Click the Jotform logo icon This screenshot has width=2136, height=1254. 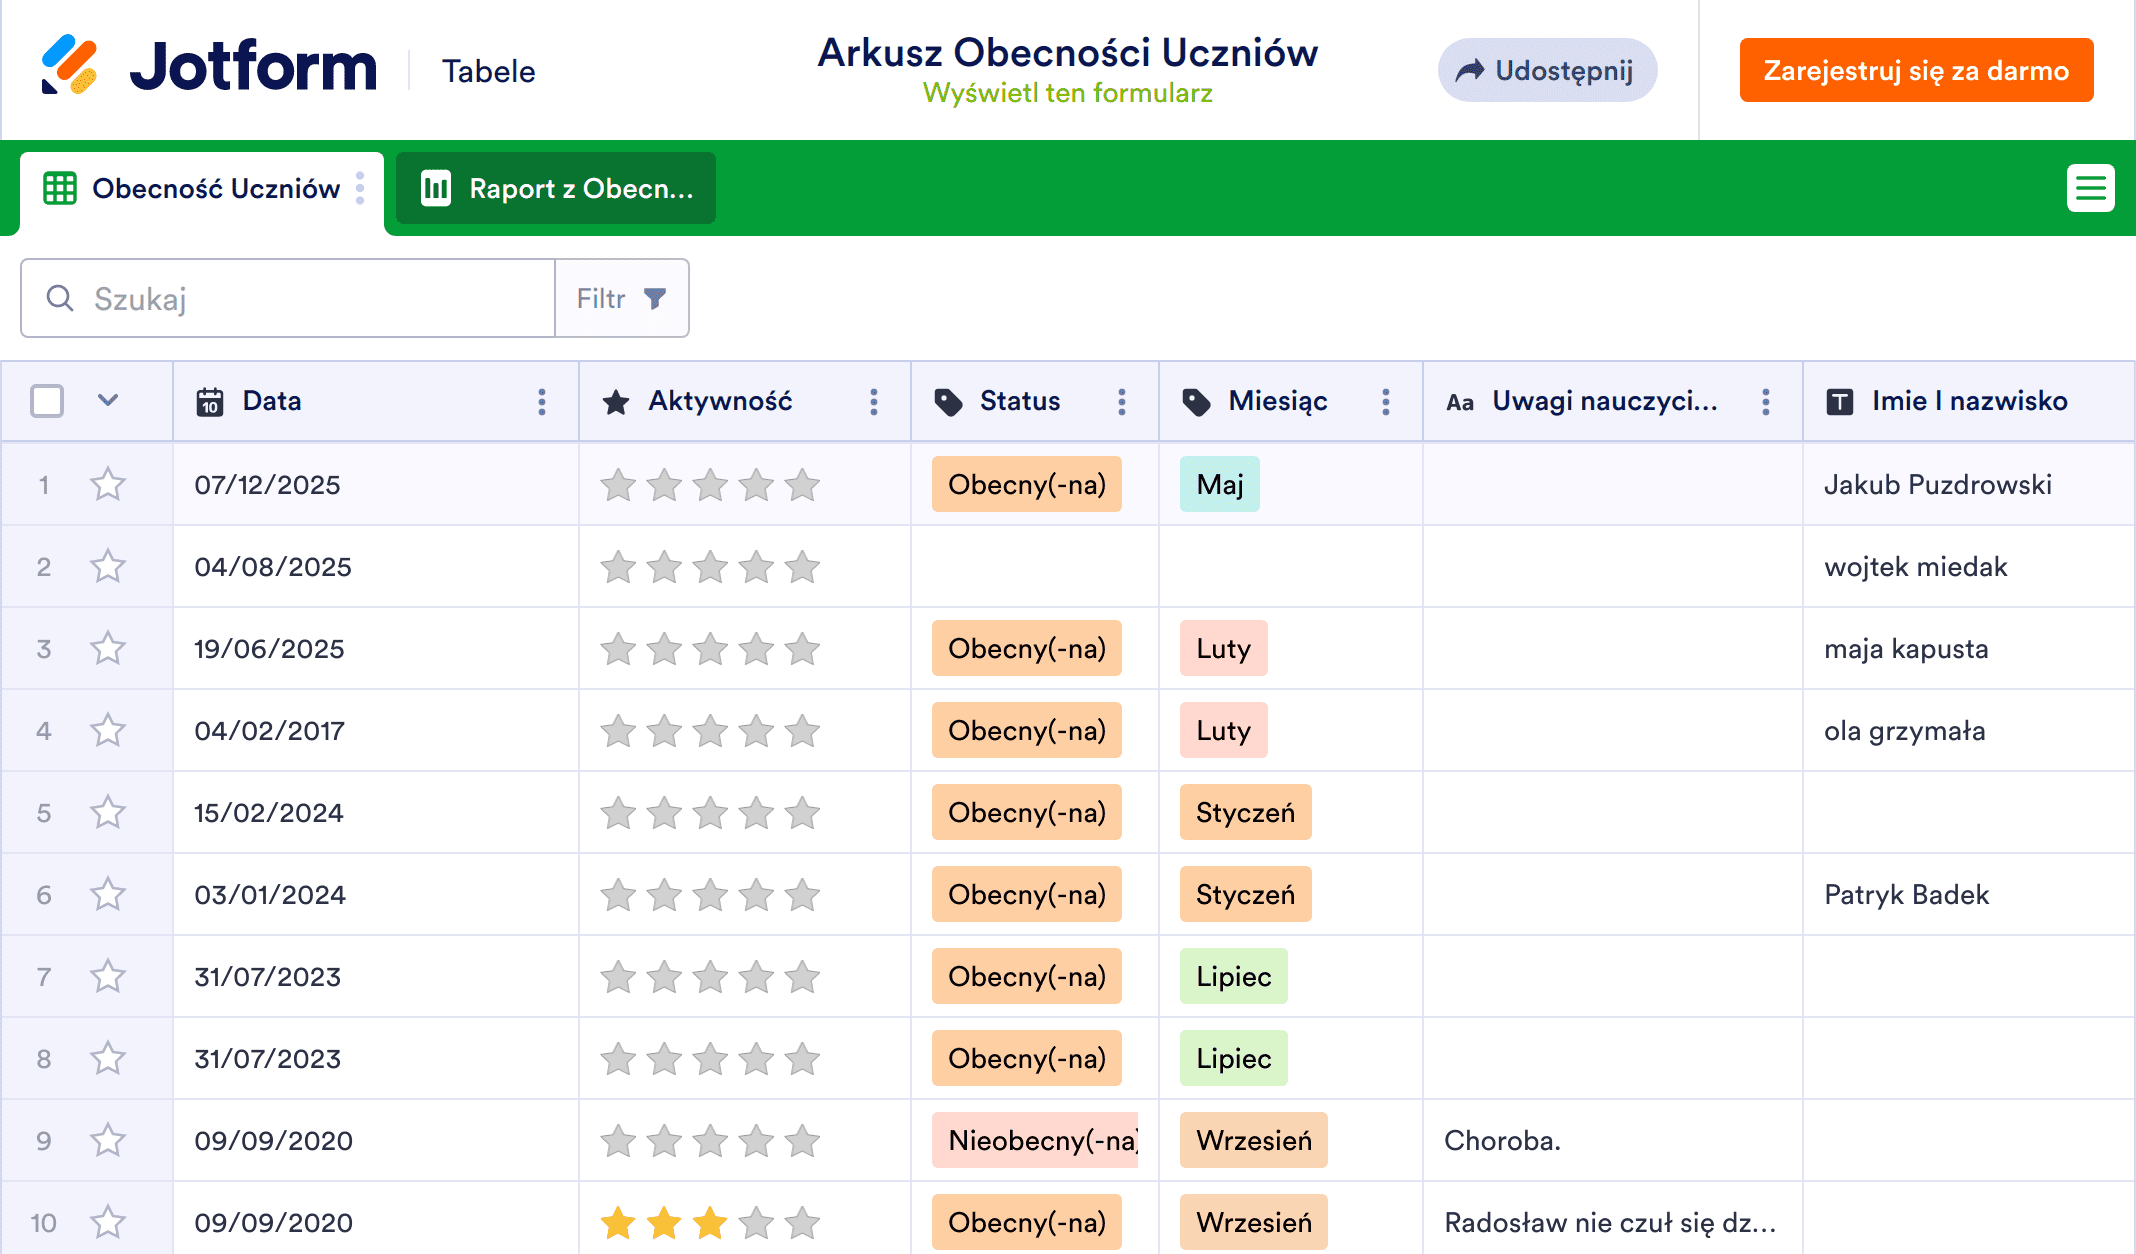click(69, 66)
